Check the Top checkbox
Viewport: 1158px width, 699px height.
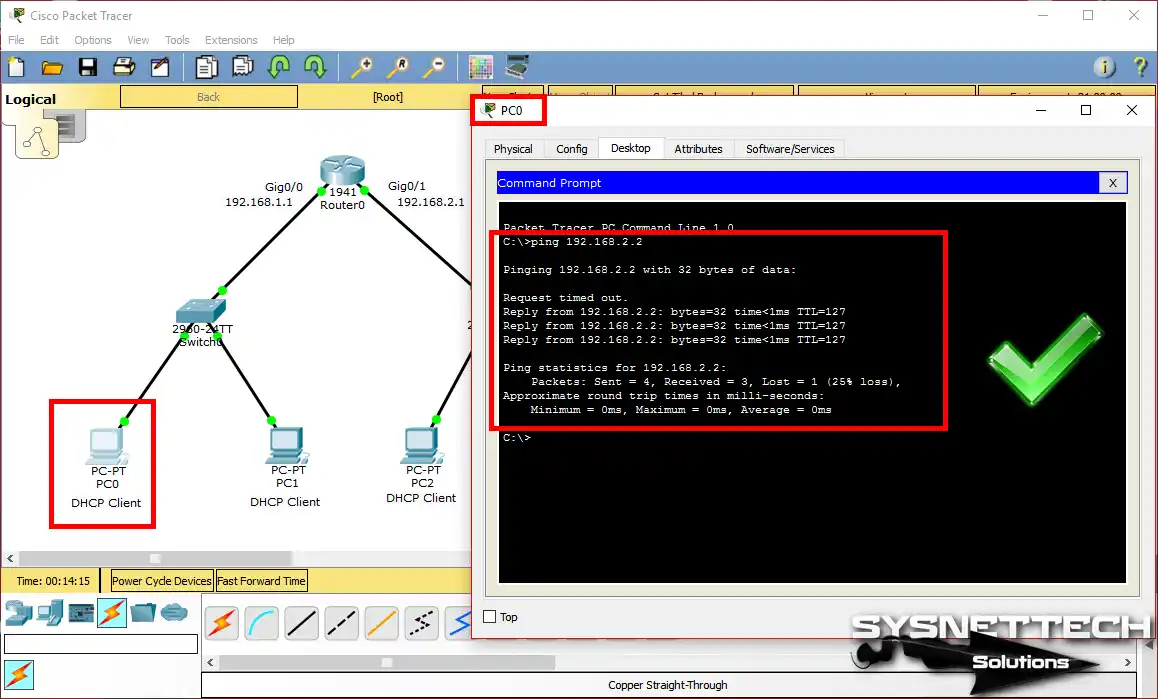489,617
